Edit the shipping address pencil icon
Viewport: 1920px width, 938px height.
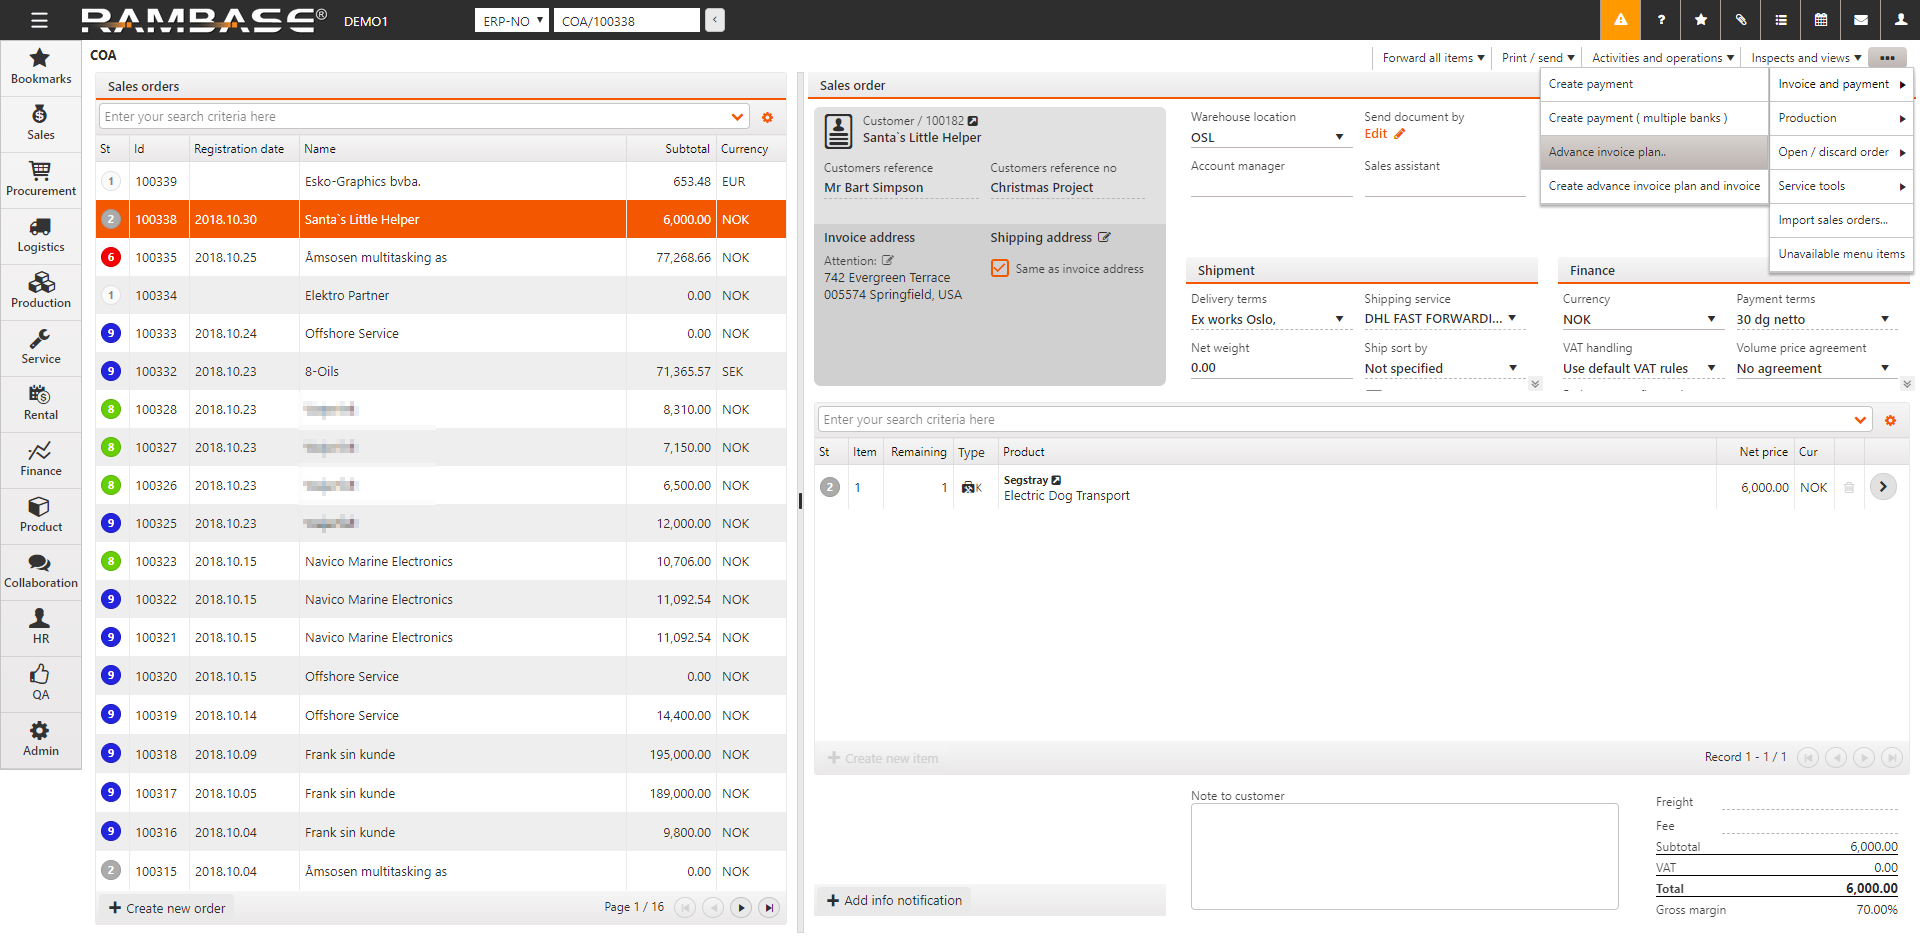click(x=1104, y=237)
